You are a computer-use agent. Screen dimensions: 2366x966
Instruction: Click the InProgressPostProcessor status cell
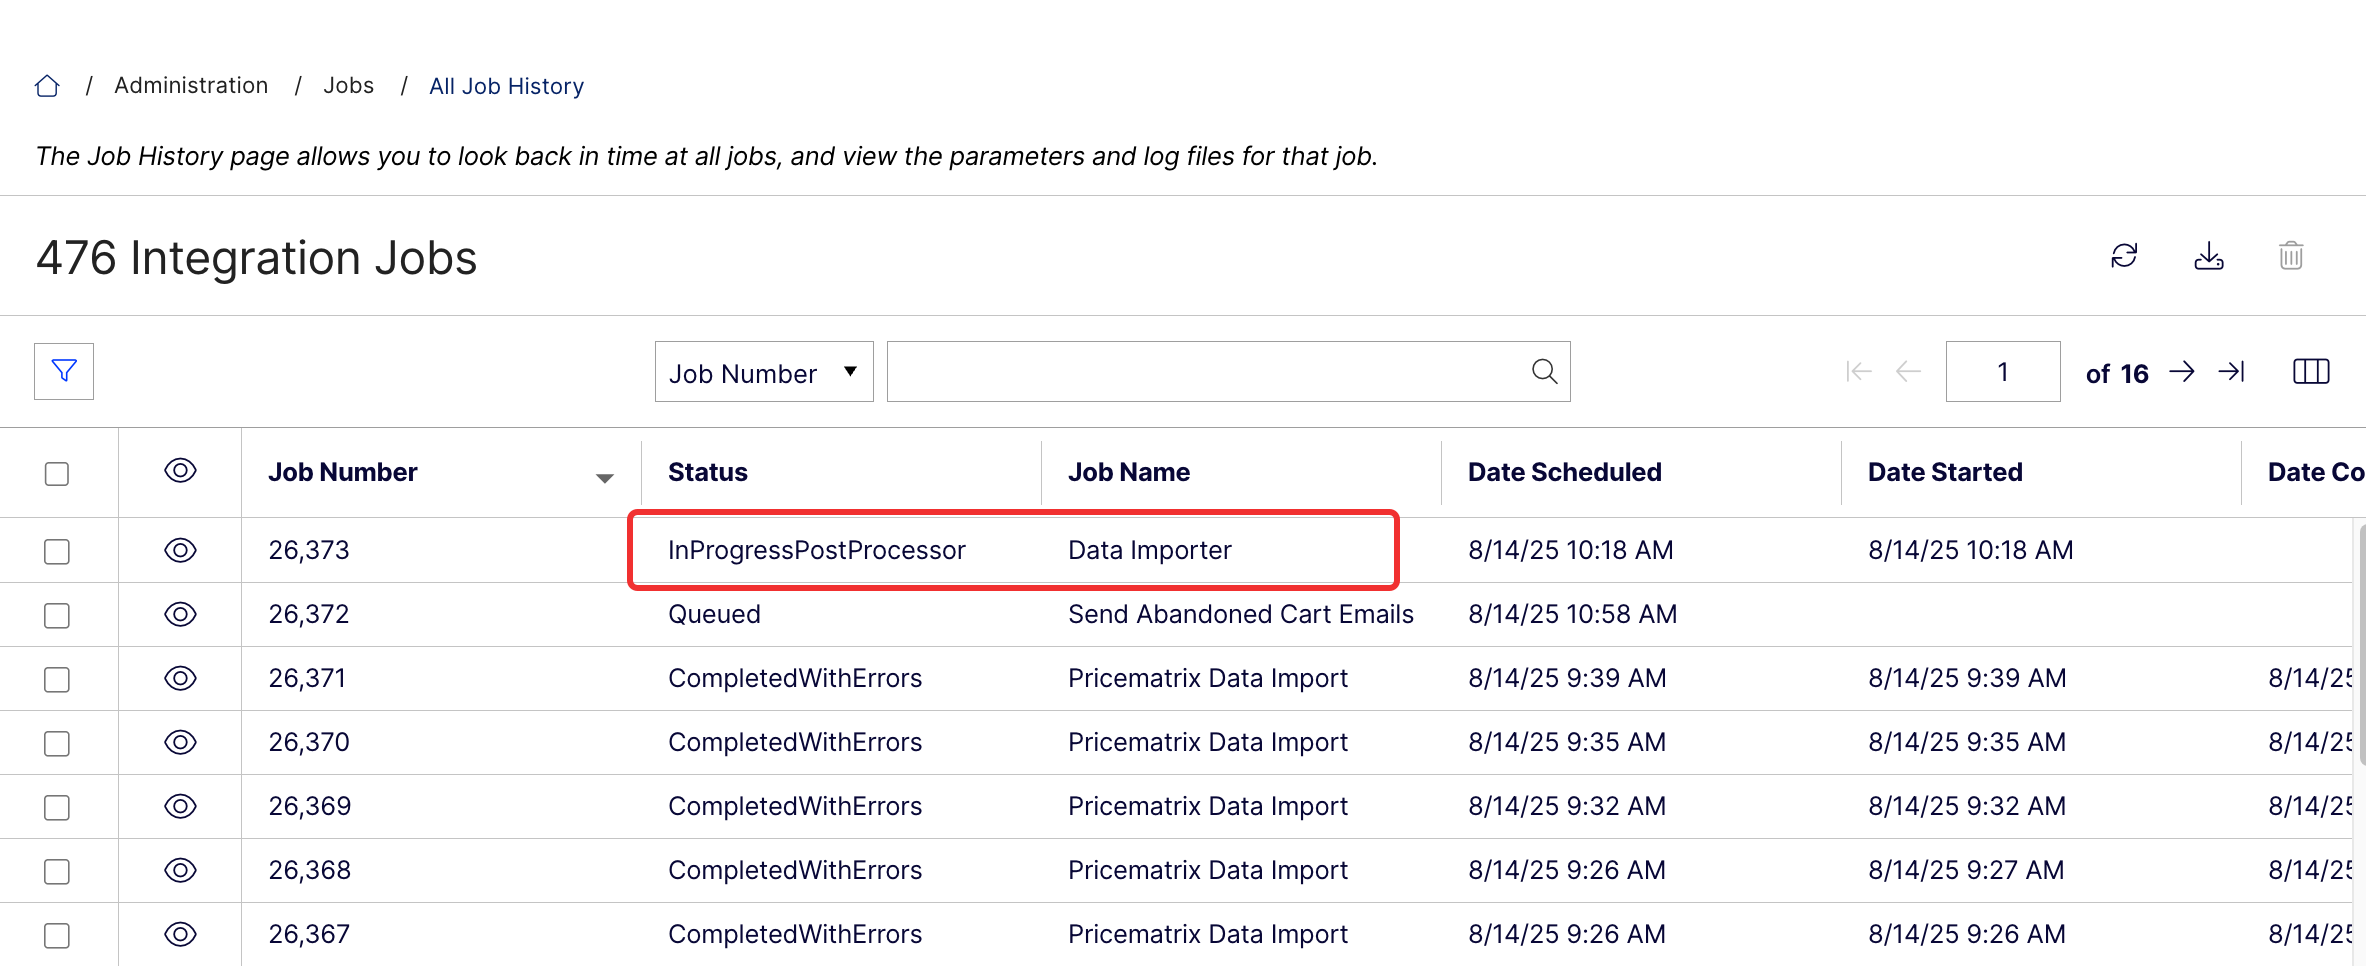816,550
